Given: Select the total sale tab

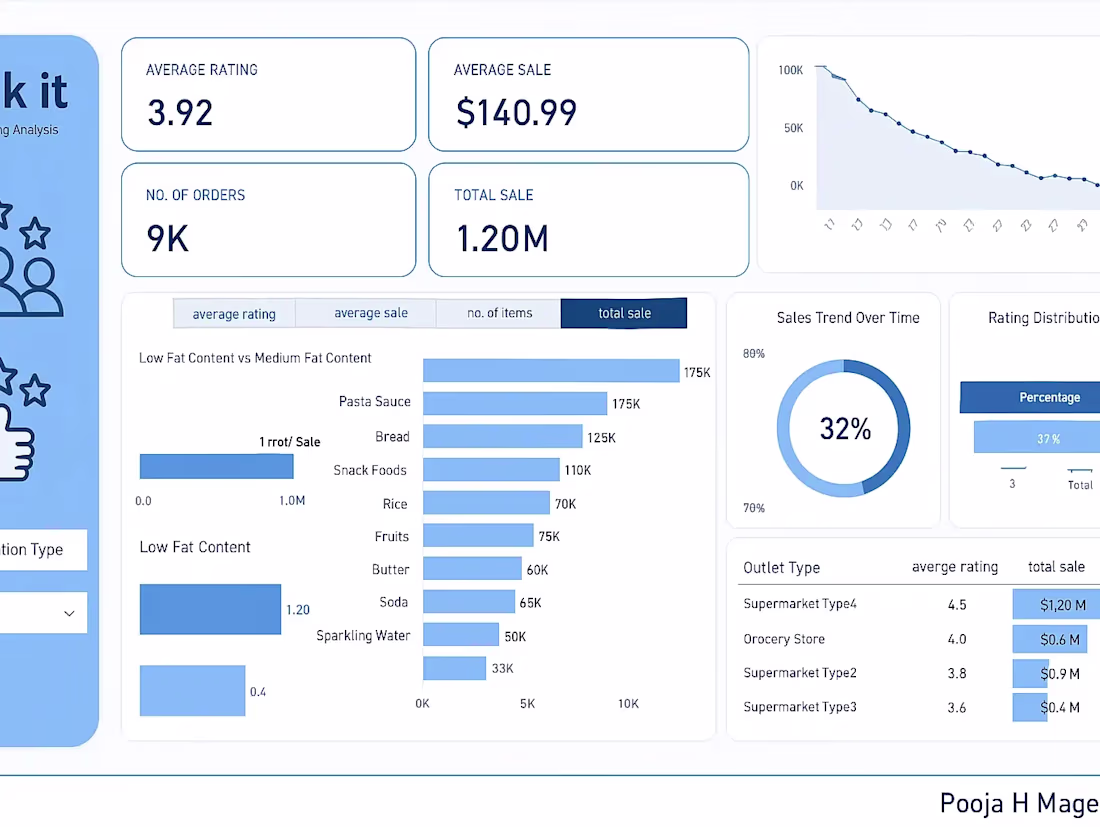Looking at the screenshot, I should pos(624,313).
